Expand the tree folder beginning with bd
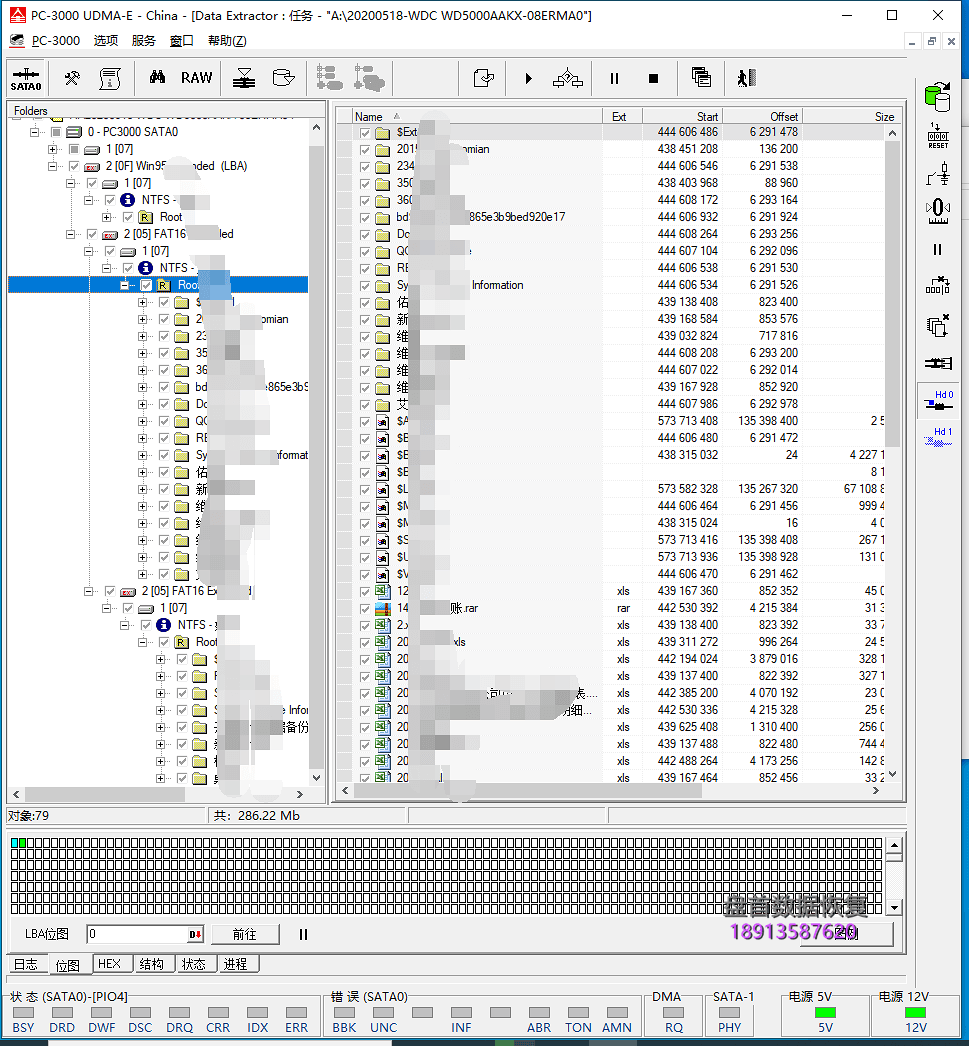The height and width of the screenshot is (1046, 969). coord(142,387)
